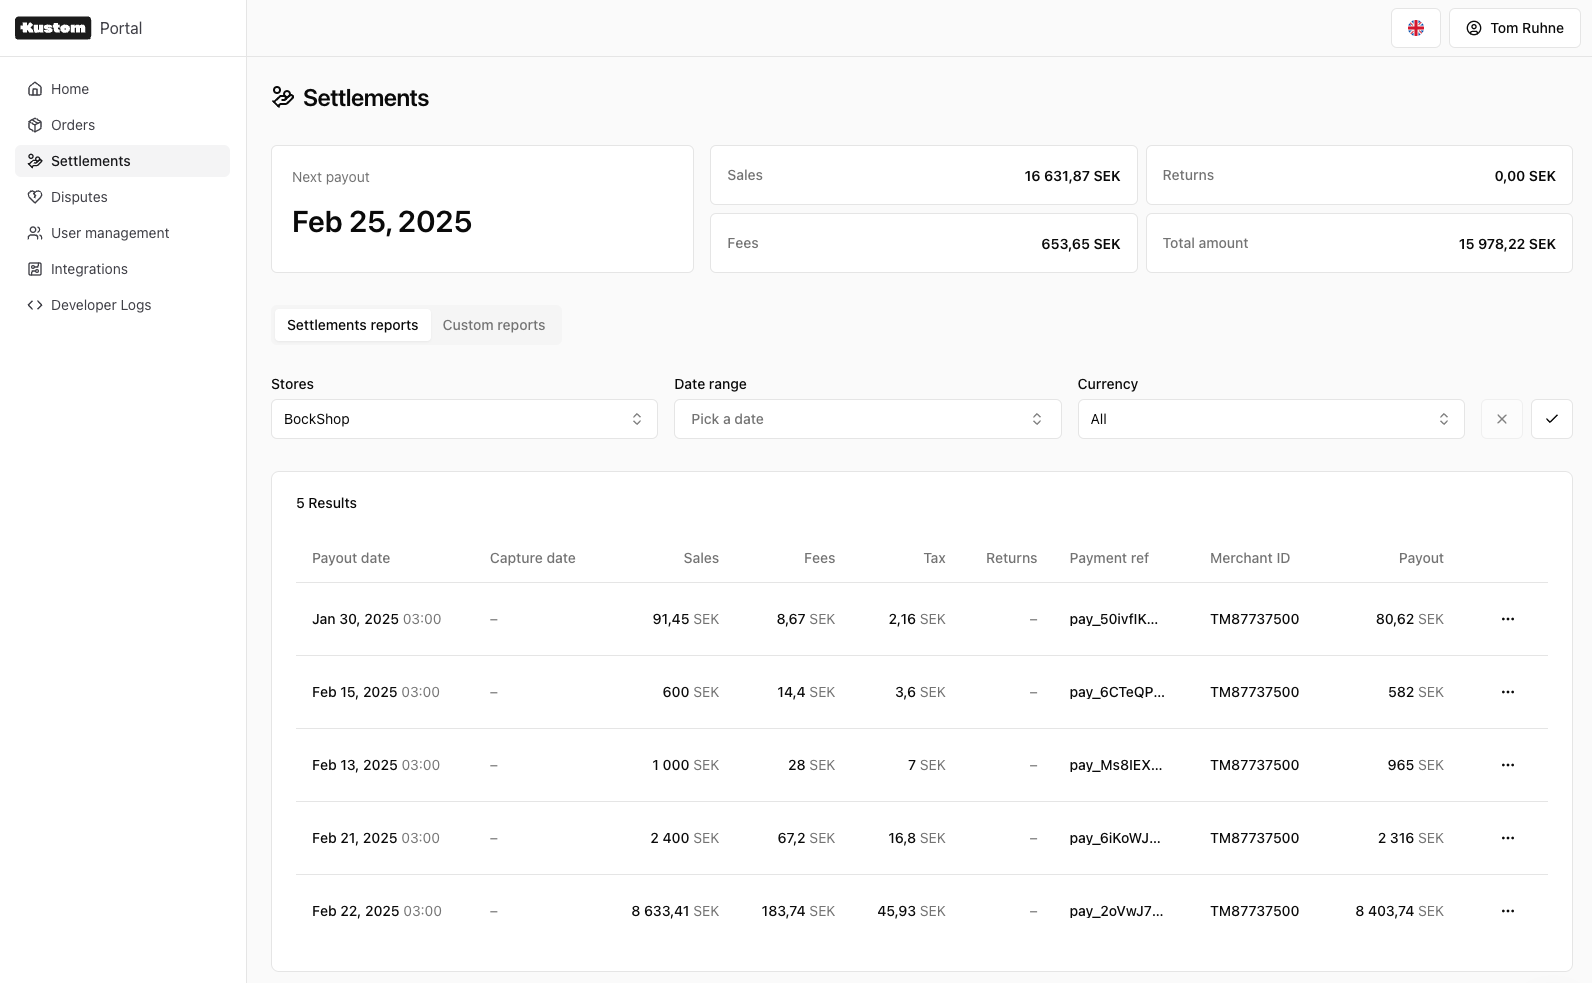Click payment ref pay_Ms8IEX...
The height and width of the screenshot is (983, 1592).
click(1116, 765)
